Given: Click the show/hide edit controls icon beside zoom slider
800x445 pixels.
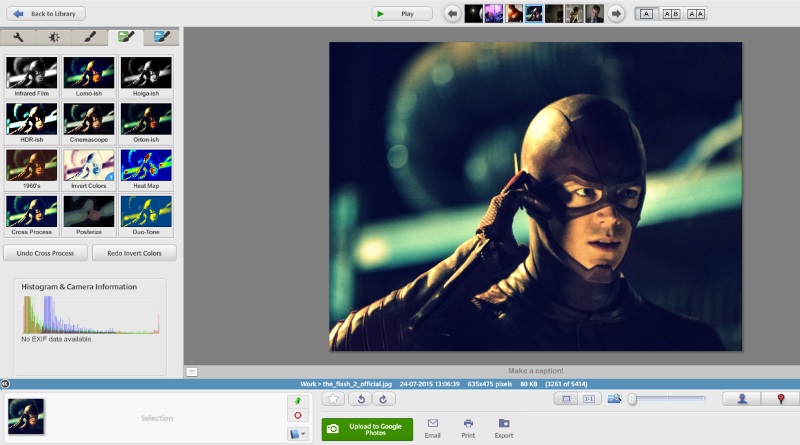Looking at the screenshot, I should [614, 399].
